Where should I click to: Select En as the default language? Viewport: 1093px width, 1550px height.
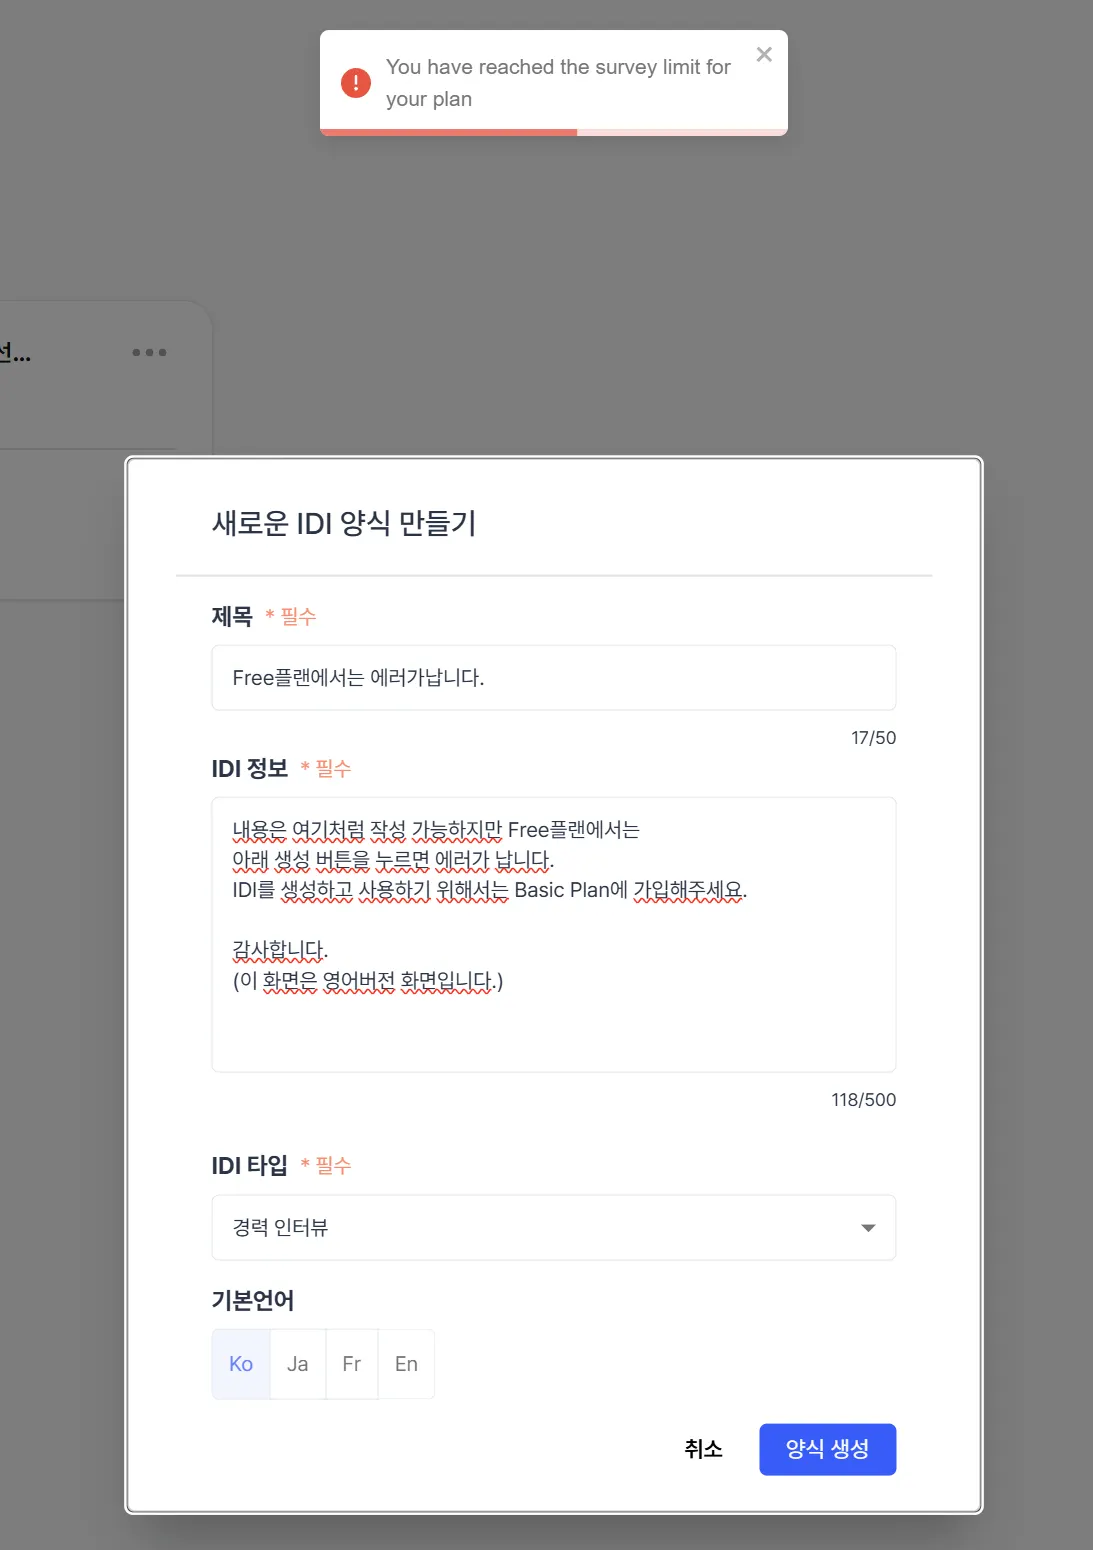click(406, 1364)
